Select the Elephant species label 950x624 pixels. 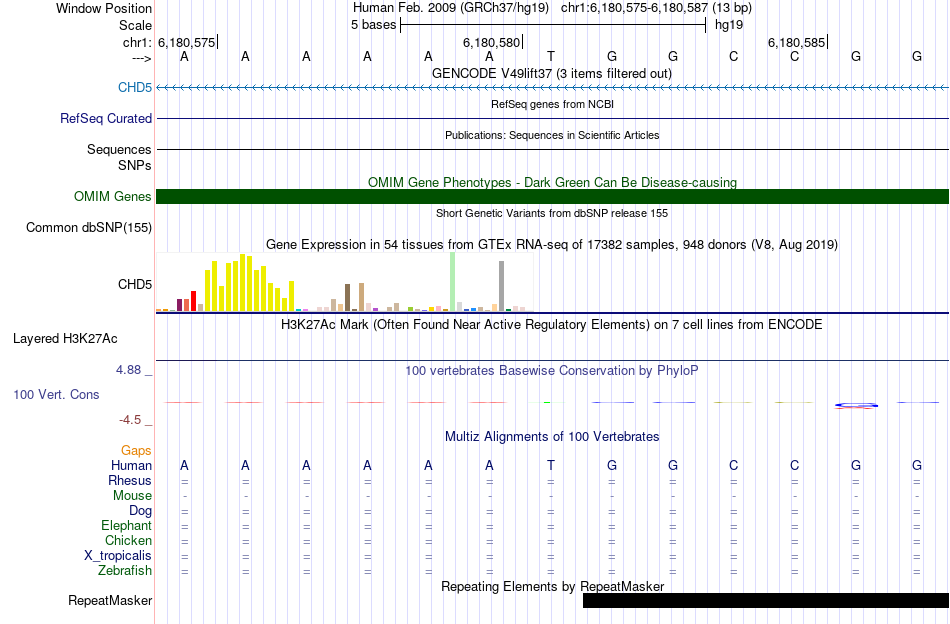pyautogui.click(x=126, y=525)
